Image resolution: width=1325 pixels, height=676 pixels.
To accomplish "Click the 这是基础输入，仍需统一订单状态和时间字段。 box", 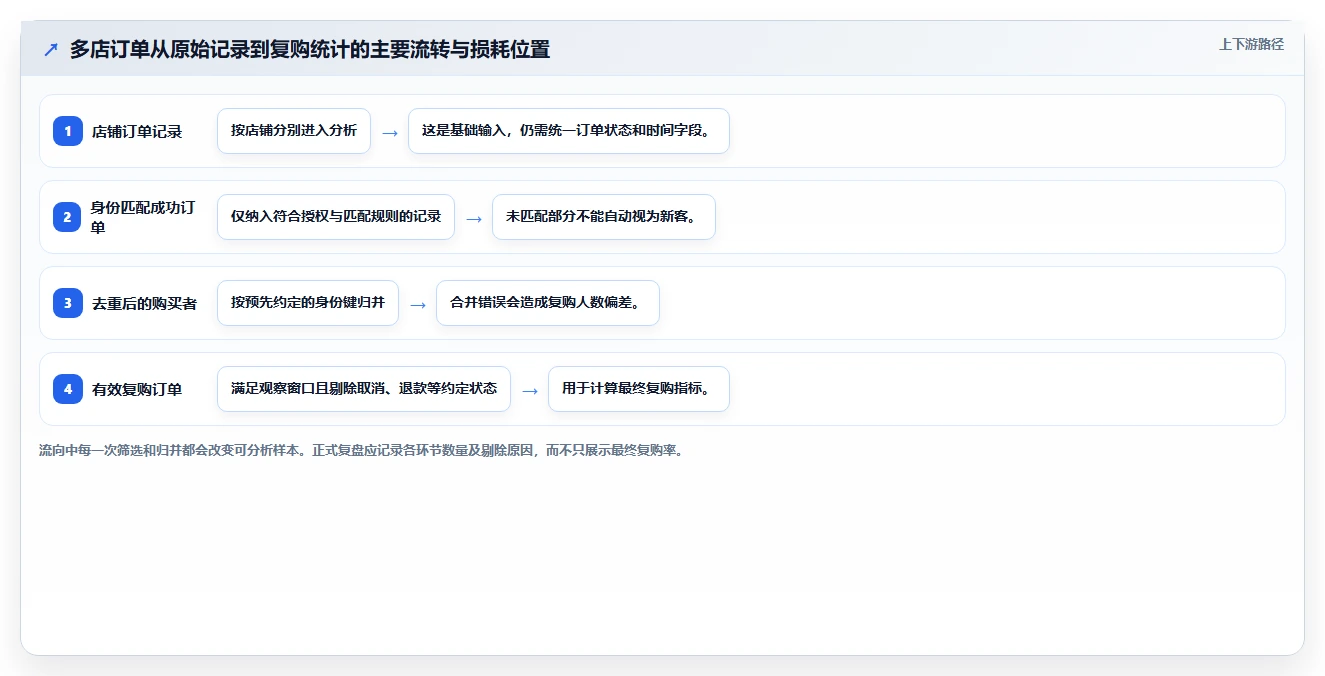I will point(569,131).
